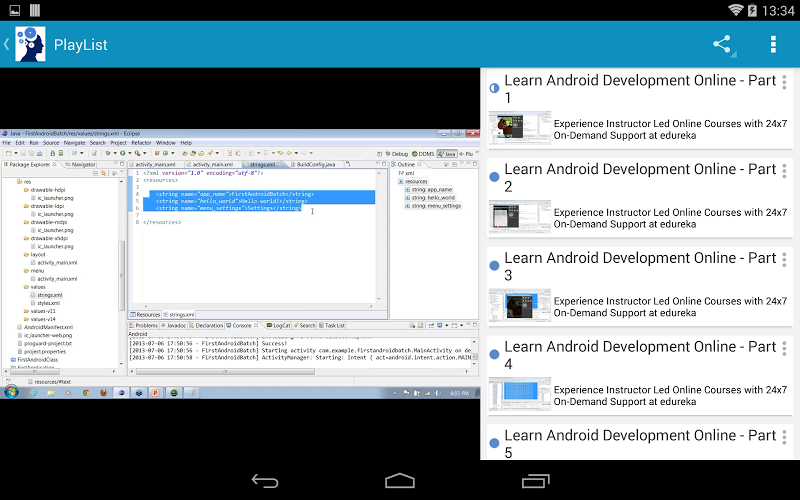Tap the video player showing Eclipse

[240, 264]
